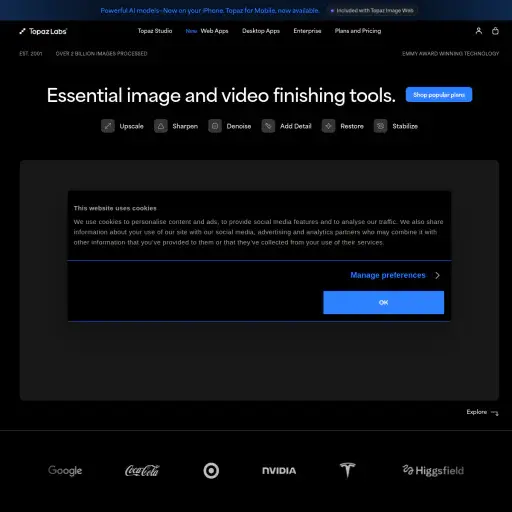Screen dimensions: 512x512
Task: Click the Add Detail label
Action: pos(296,126)
